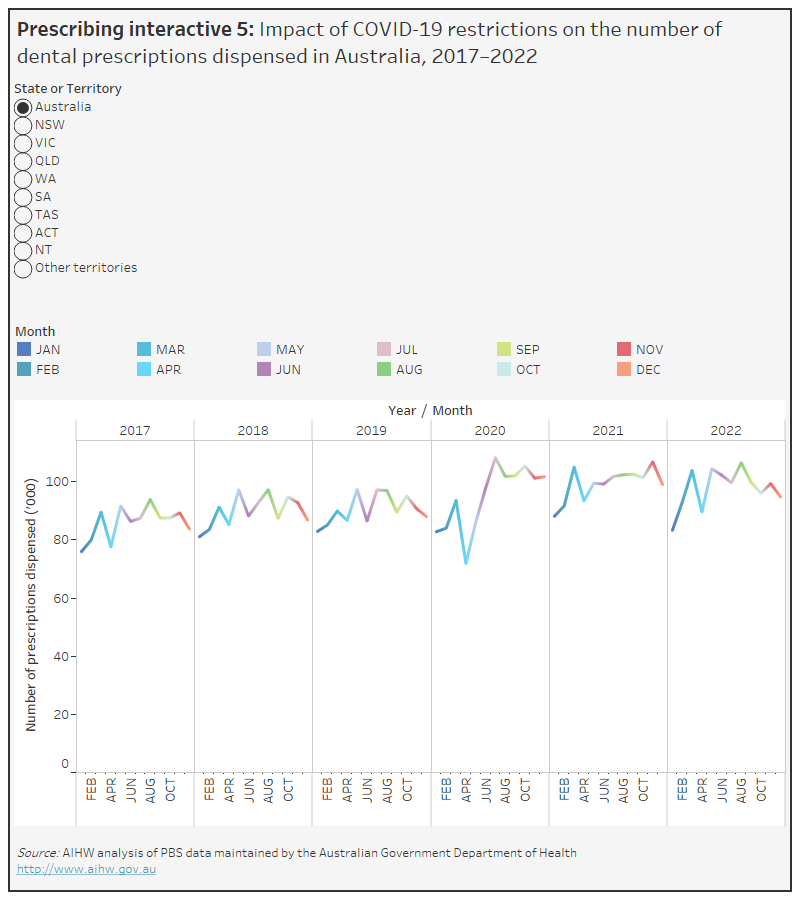This screenshot has height=900, width=800.
Task: Click the APR legend swatch
Action: [x=144, y=370]
